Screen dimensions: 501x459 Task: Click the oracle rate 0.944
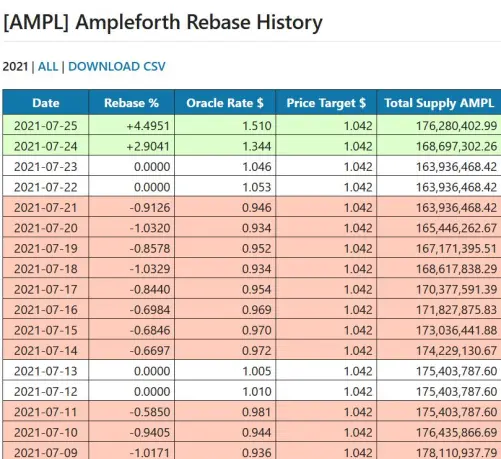(257, 433)
